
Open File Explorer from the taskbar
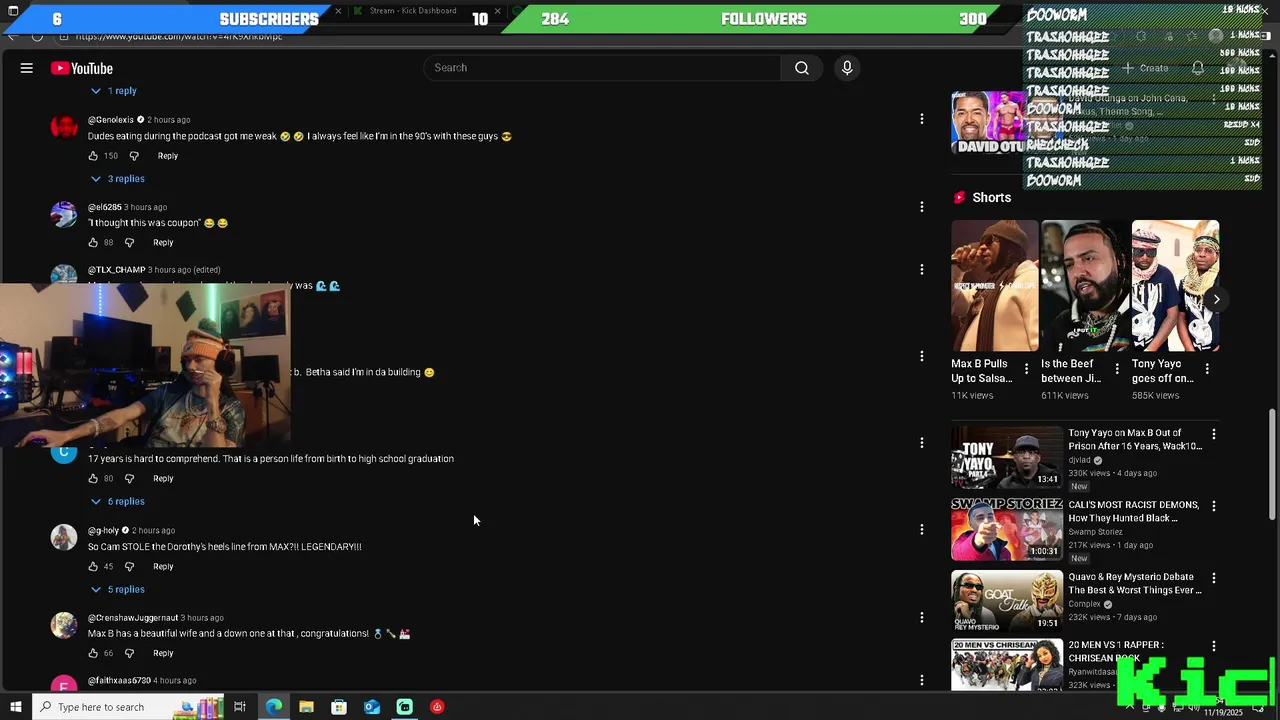click(x=306, y=707)
